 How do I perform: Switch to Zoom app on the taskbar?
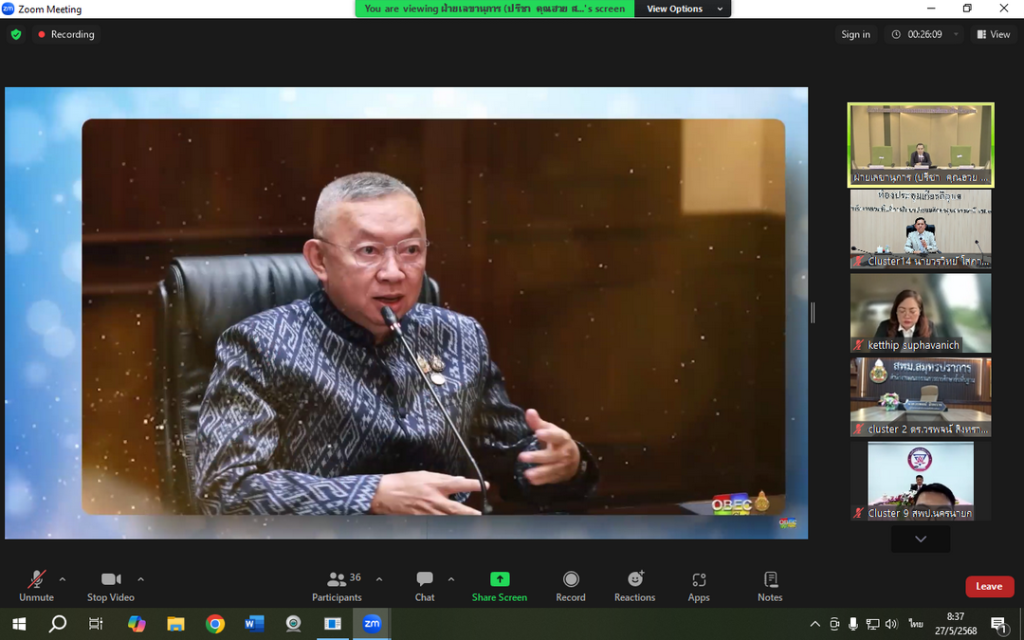coord(372,624)
